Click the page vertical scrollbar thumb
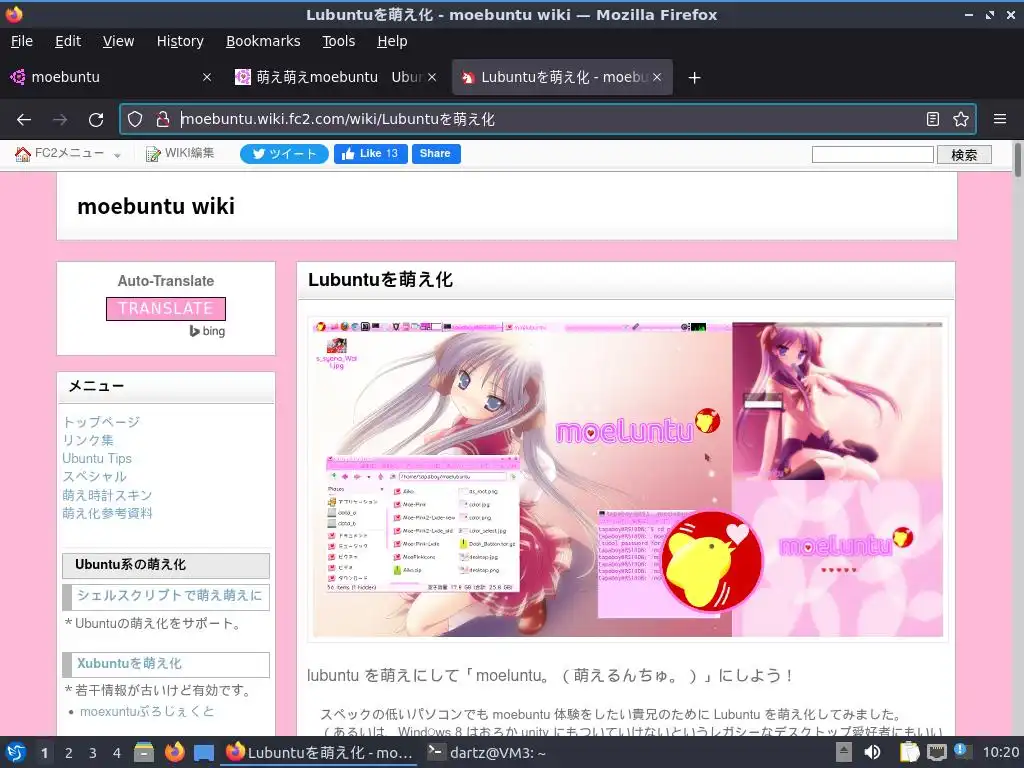This screenshot has width=1024, height=768. pyautogui.click(x=1017, y=160)
